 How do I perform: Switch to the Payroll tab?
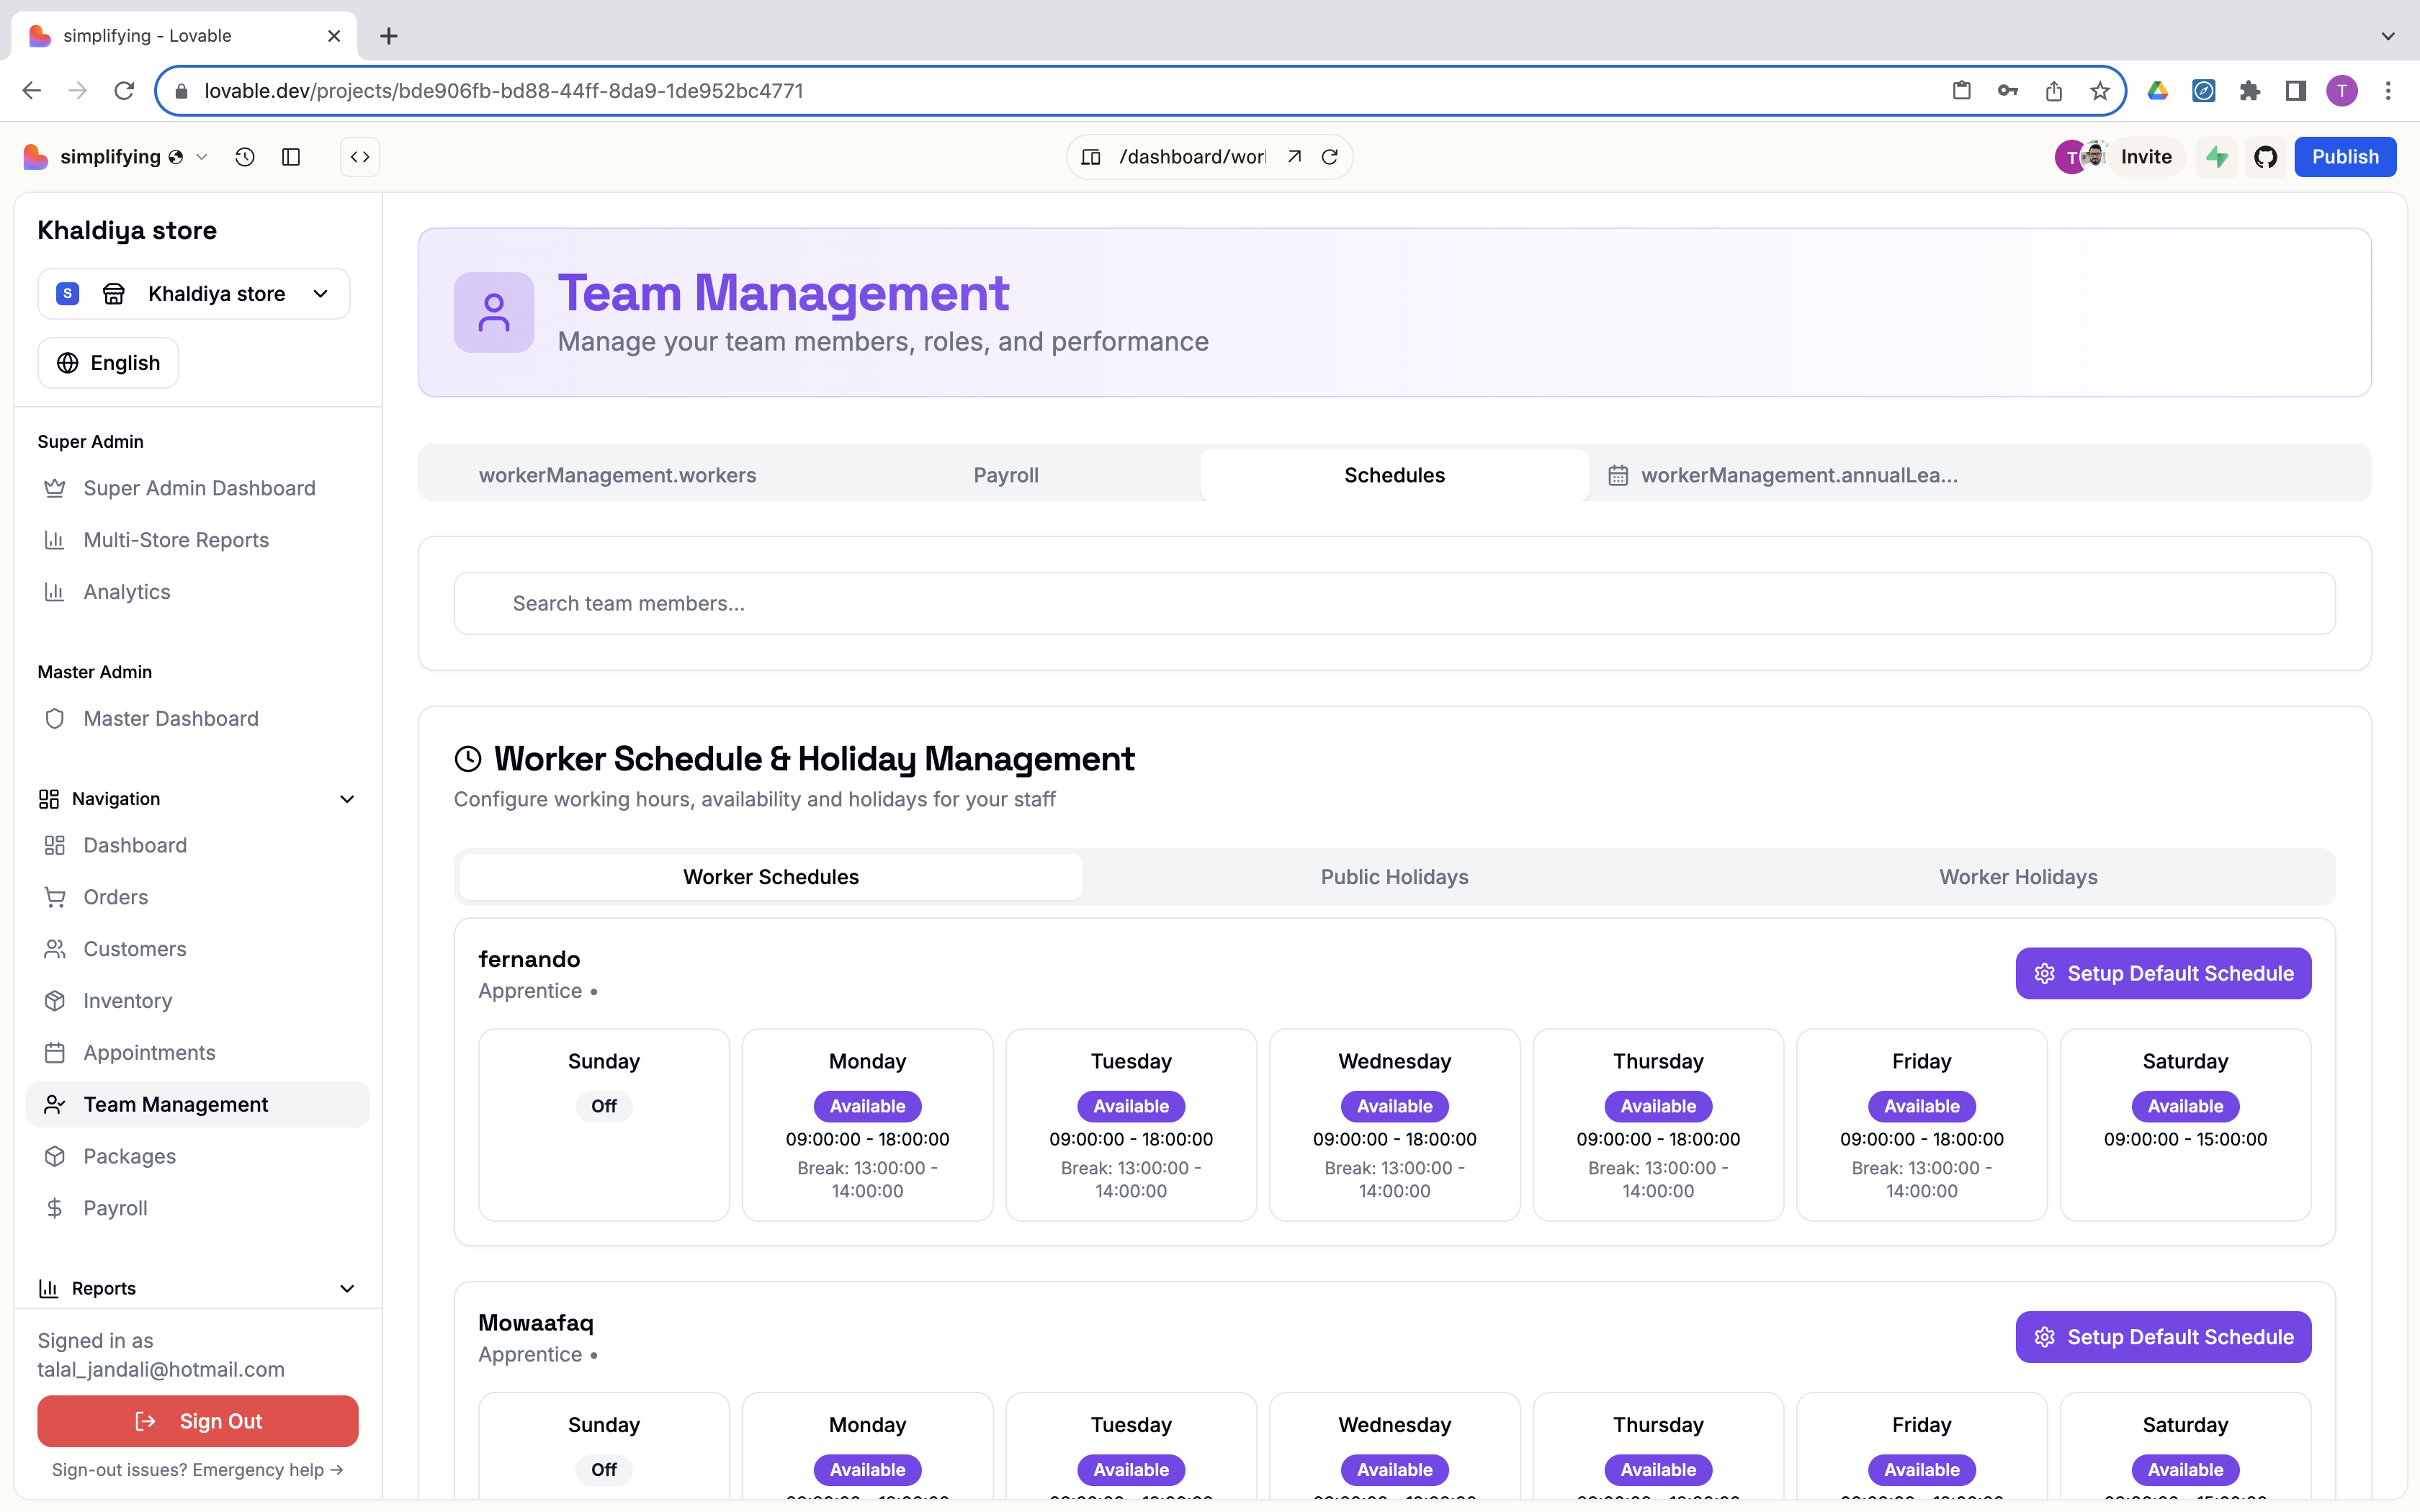(x=1006, y=475)
